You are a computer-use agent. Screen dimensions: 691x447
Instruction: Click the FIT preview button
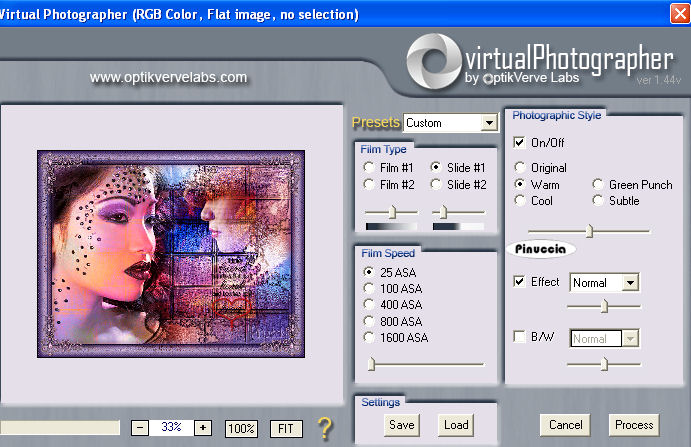tap(286, 428)
